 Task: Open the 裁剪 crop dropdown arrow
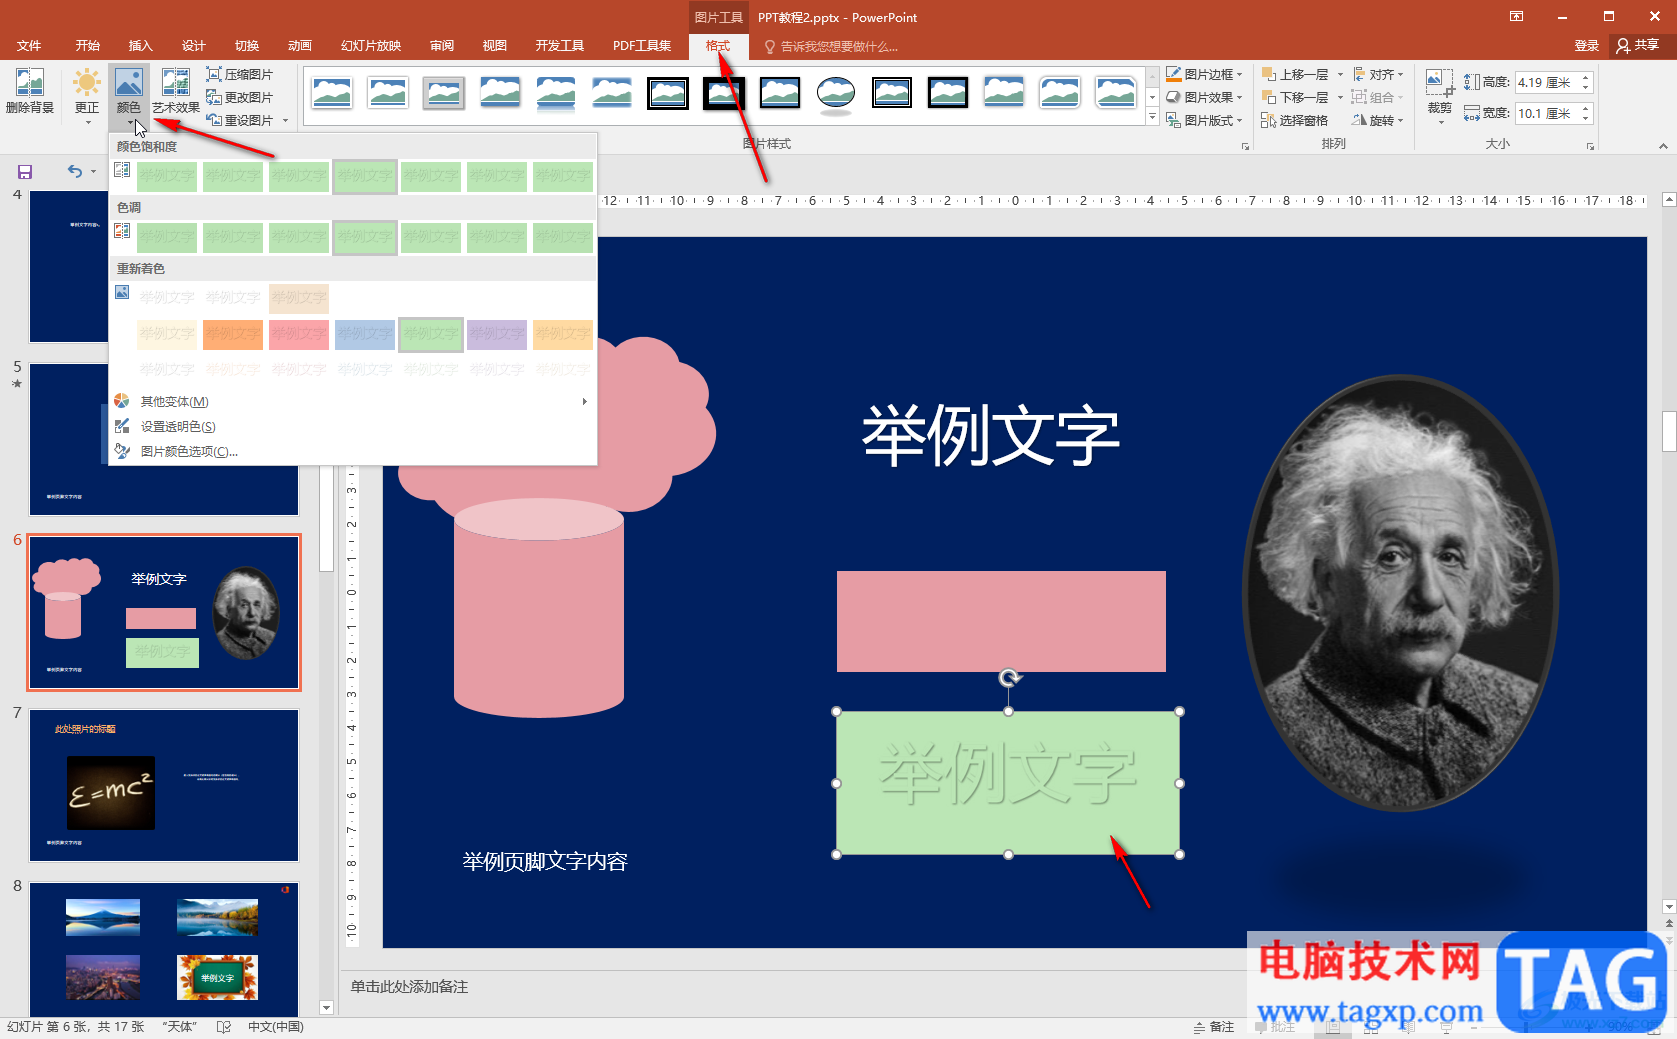[1440, 122]
